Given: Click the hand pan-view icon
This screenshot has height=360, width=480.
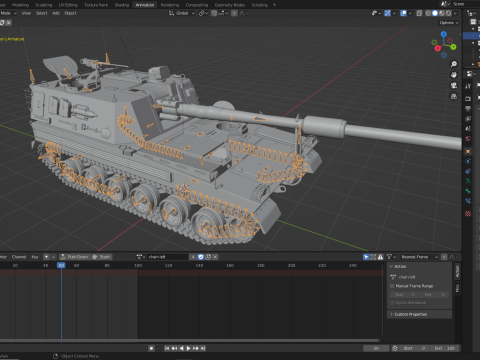Looking at the screenshot, I should (454, 75).
